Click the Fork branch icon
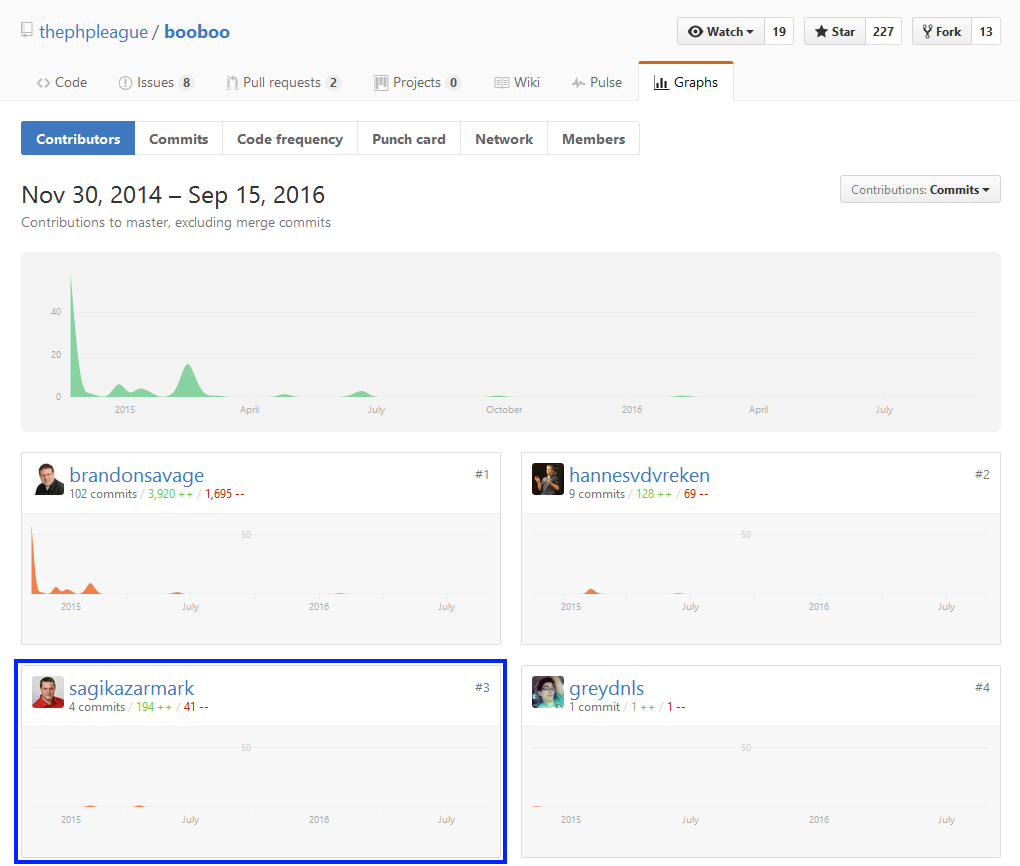The width and height of the screenshot is (1020, 866). 928,31
